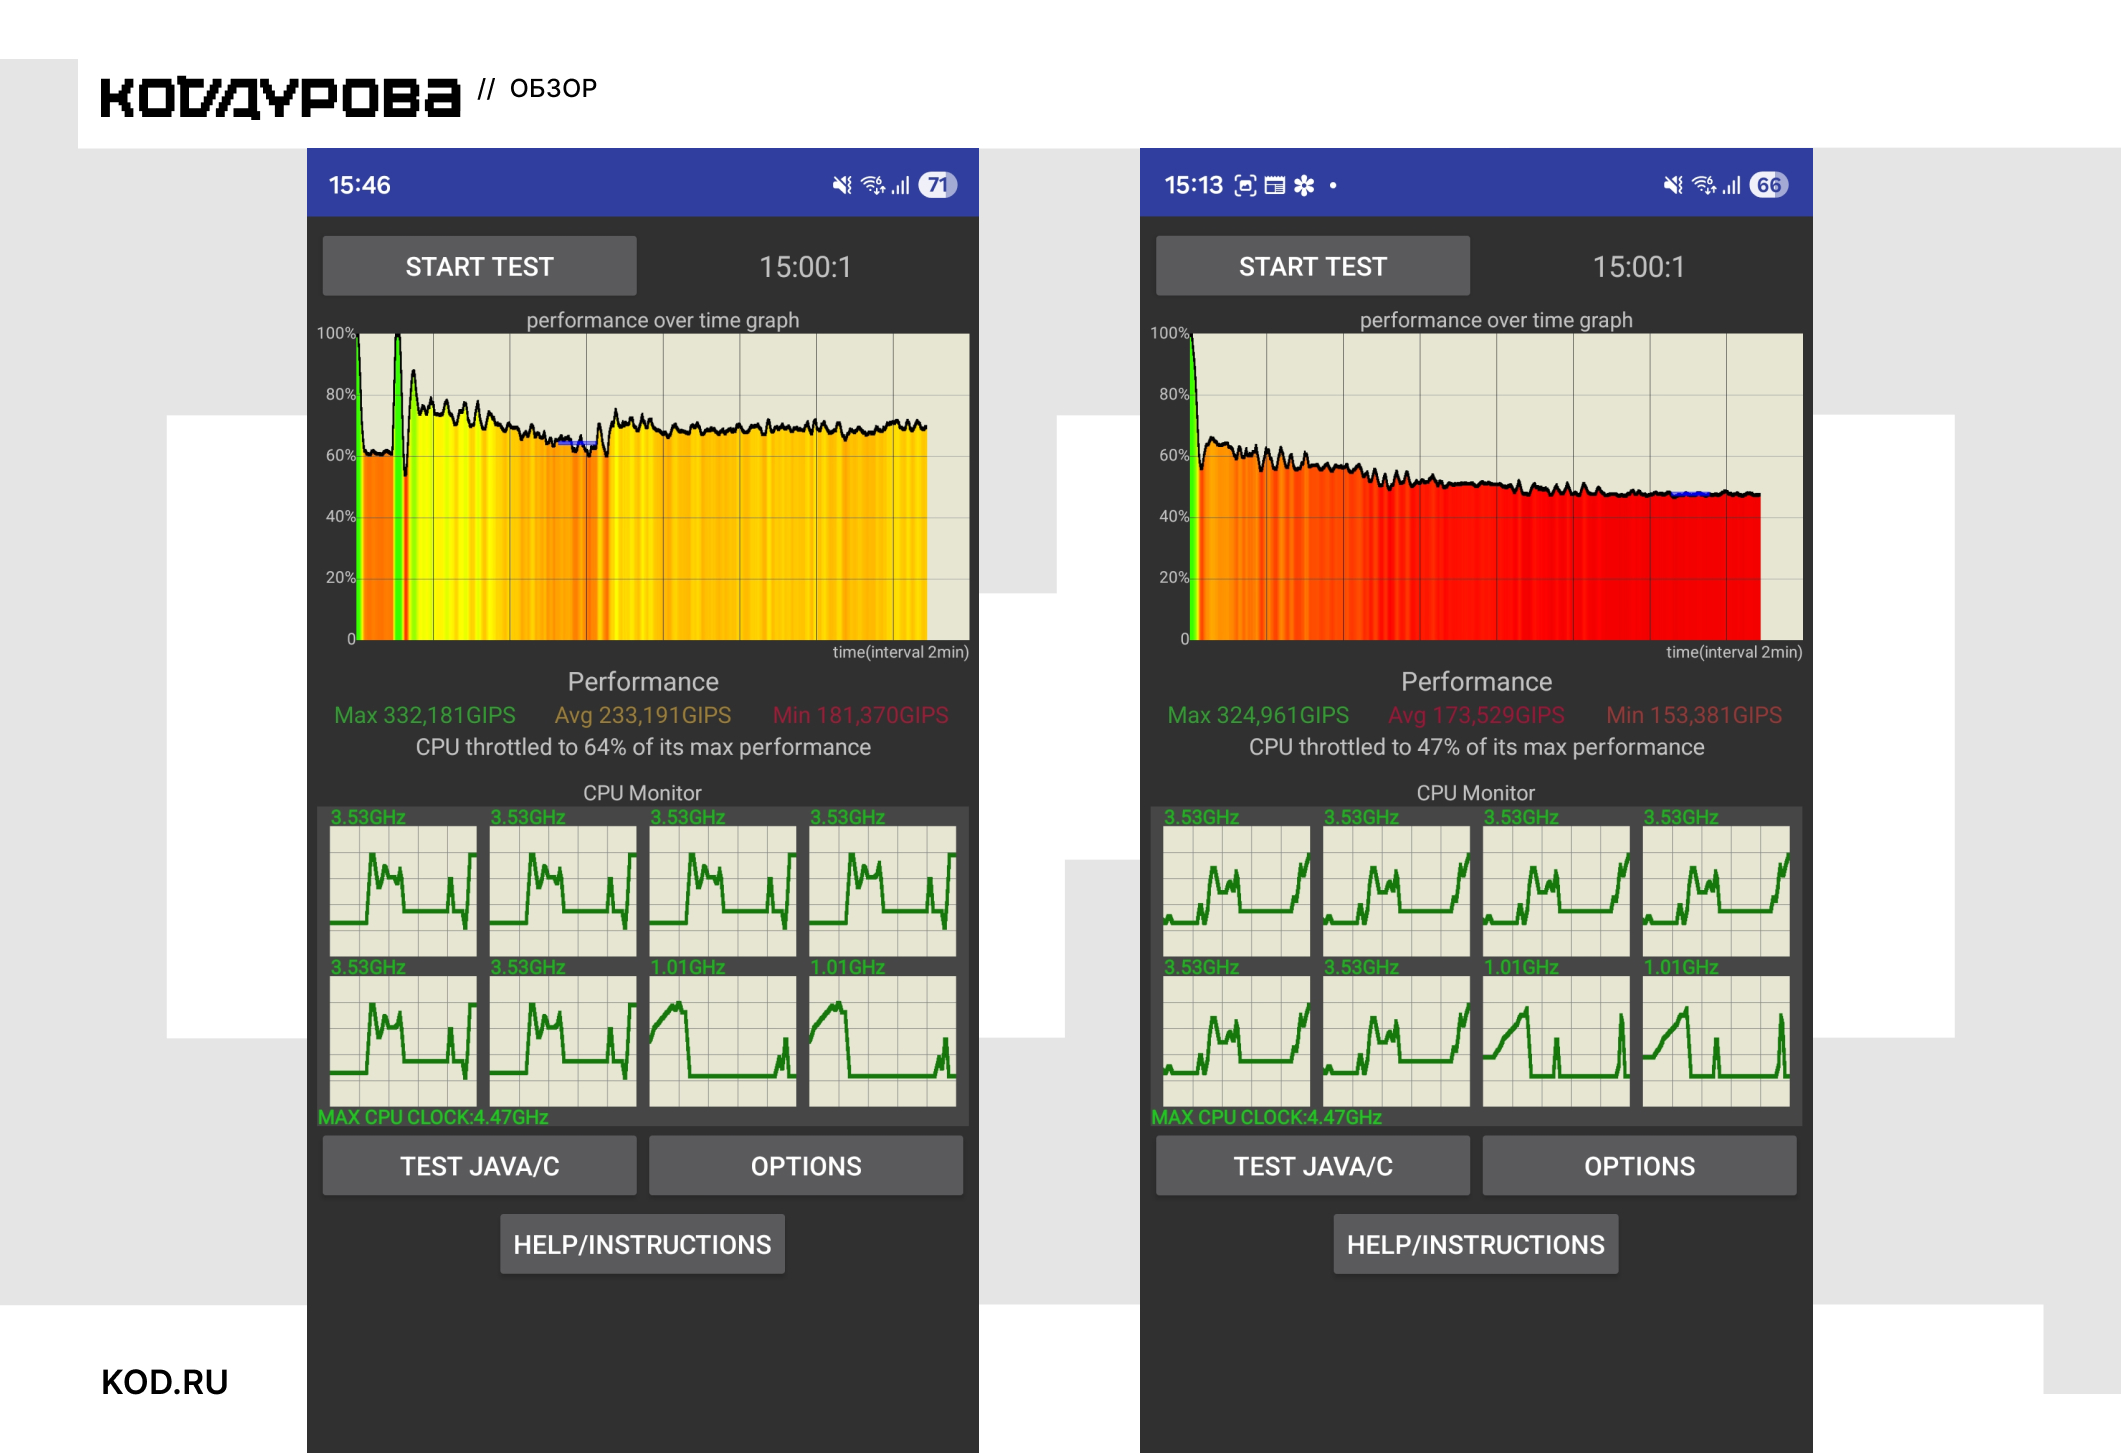Tap 'CPU throttled to 47%' text

(1476, 747)
